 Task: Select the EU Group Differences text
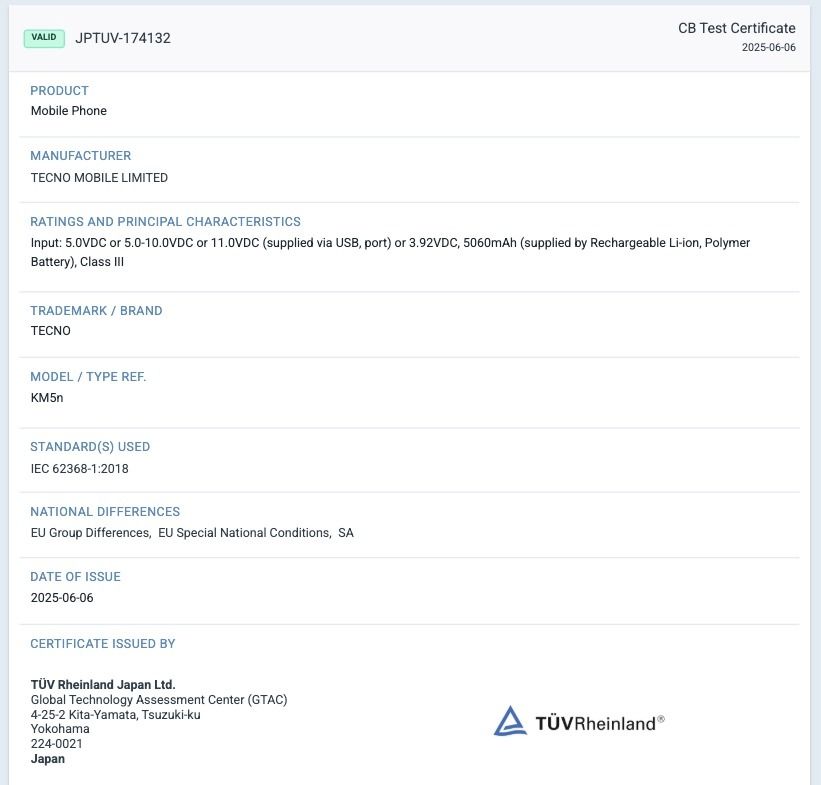pos(91,533)
